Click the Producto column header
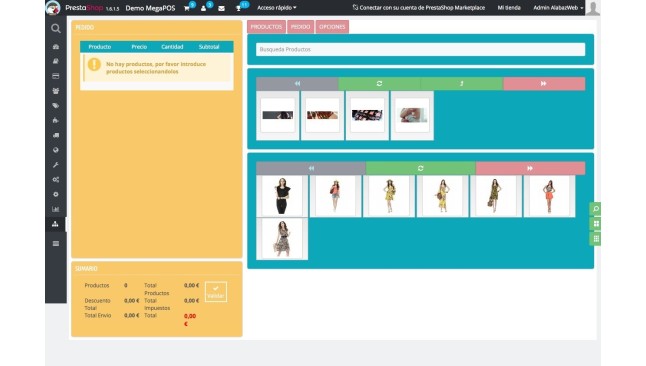This screenshot has height=366, width=646. point(100,47)
